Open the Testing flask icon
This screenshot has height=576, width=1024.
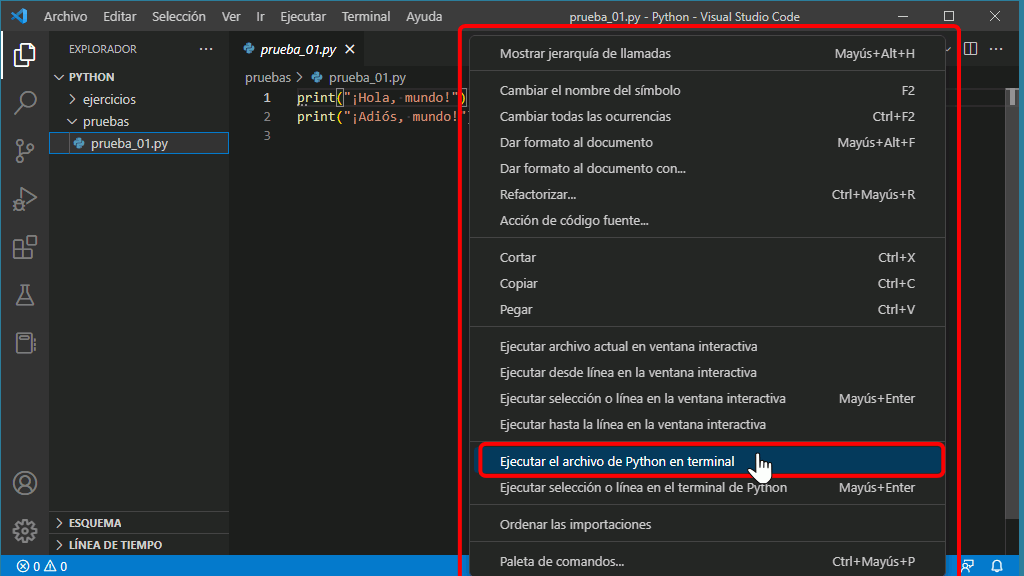[25, 295]
